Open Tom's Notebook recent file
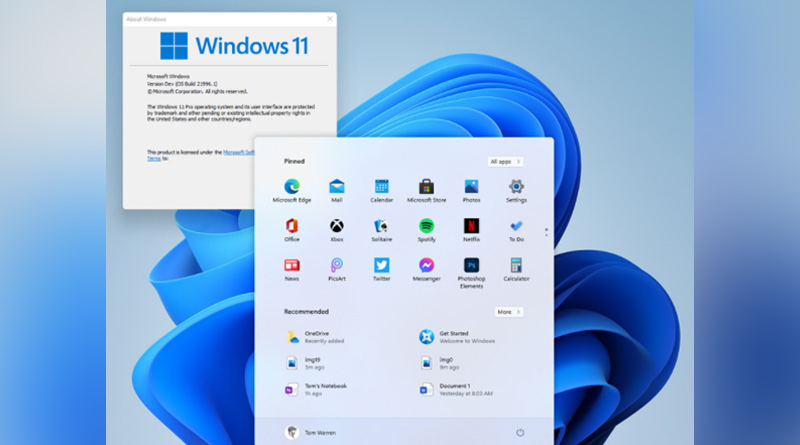Image resolution: width=800 pixels, height=445 pixels. [x=316, y=389]
